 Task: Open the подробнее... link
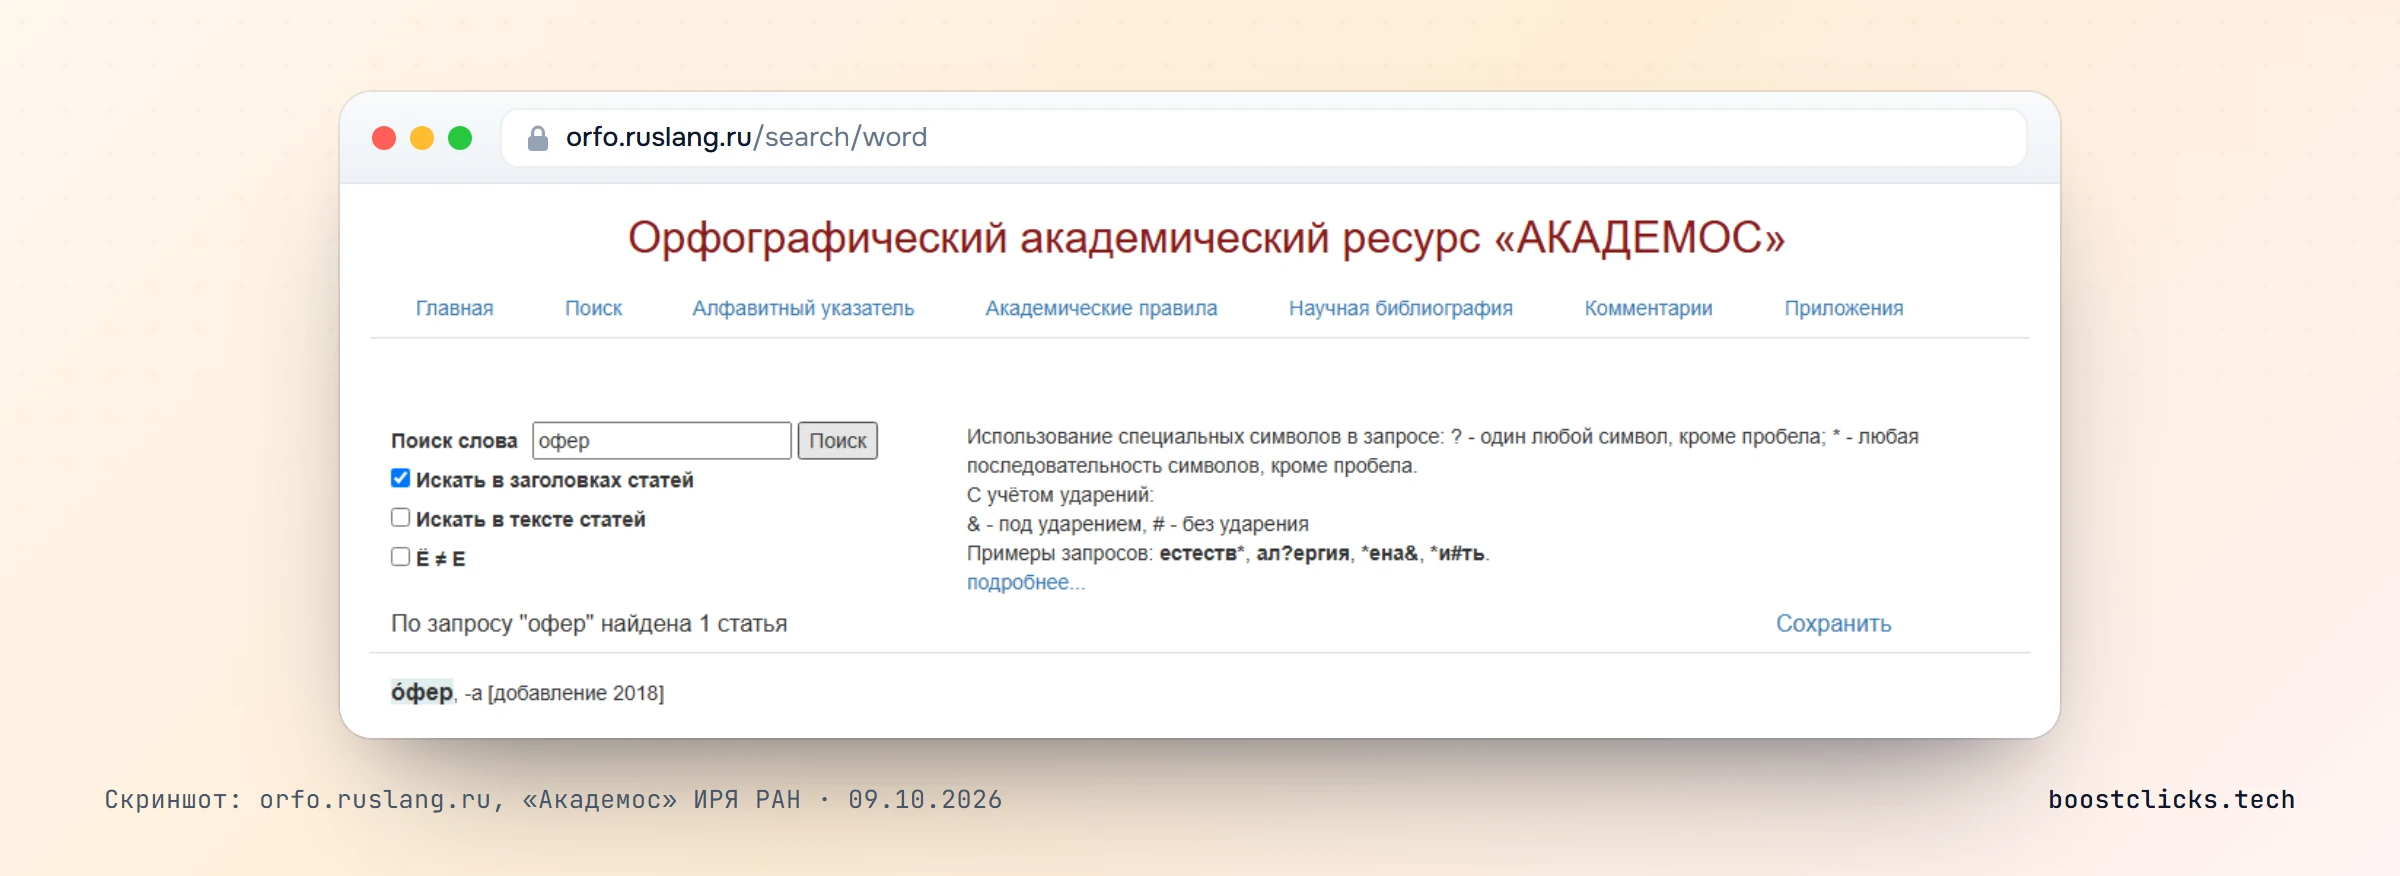point(1026,582)
